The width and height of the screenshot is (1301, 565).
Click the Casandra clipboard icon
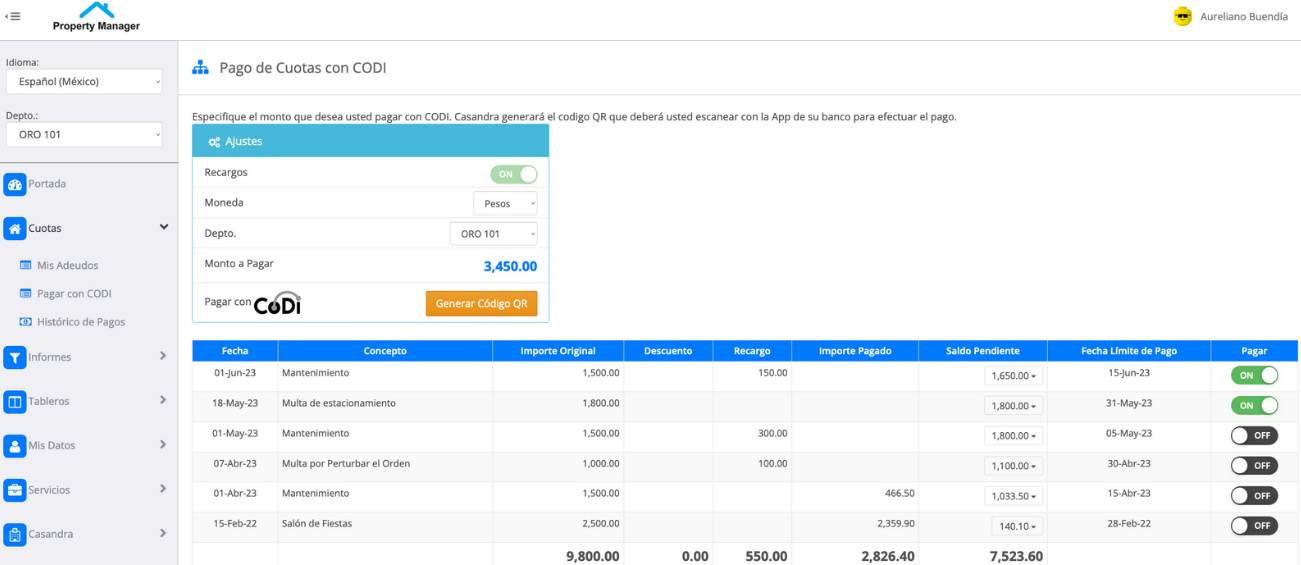click(x=15, y=534)
